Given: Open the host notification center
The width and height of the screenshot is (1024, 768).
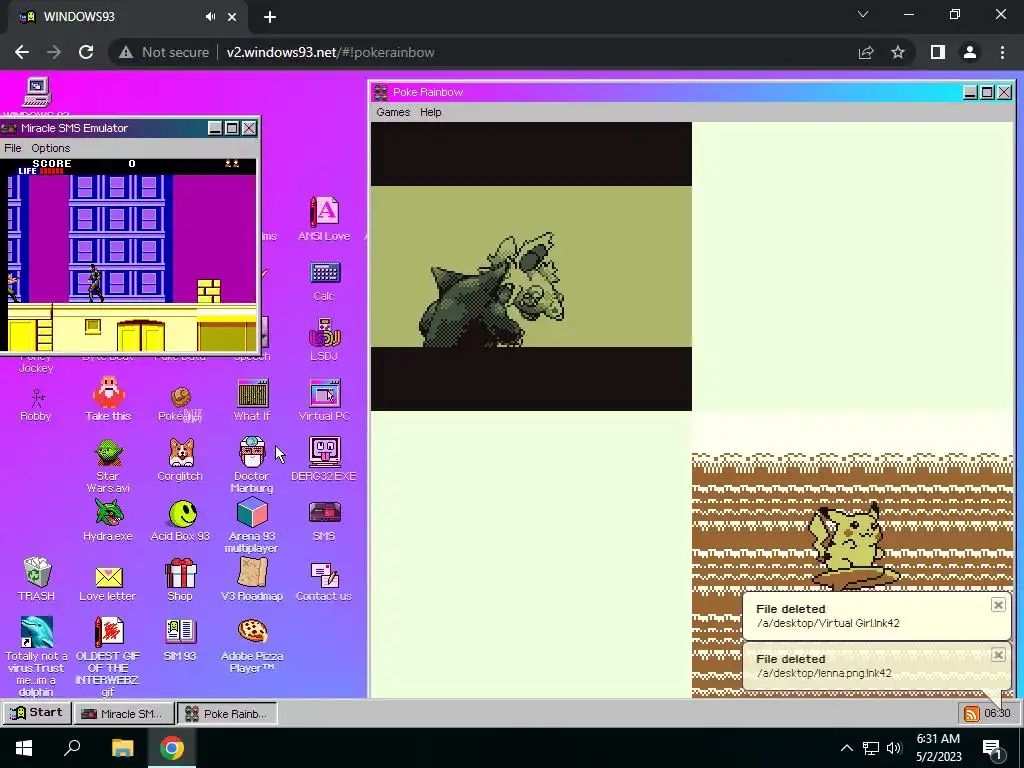Looking at the screenshot, I should [993, 748].
